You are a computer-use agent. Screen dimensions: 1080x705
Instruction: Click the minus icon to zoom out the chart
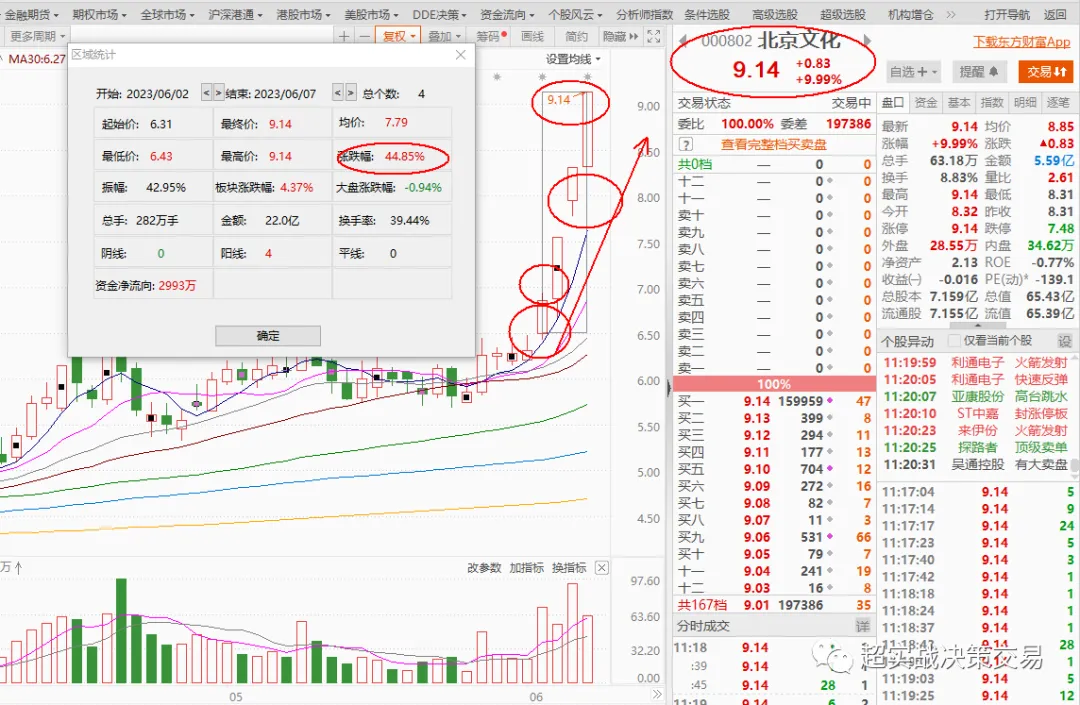362,36
